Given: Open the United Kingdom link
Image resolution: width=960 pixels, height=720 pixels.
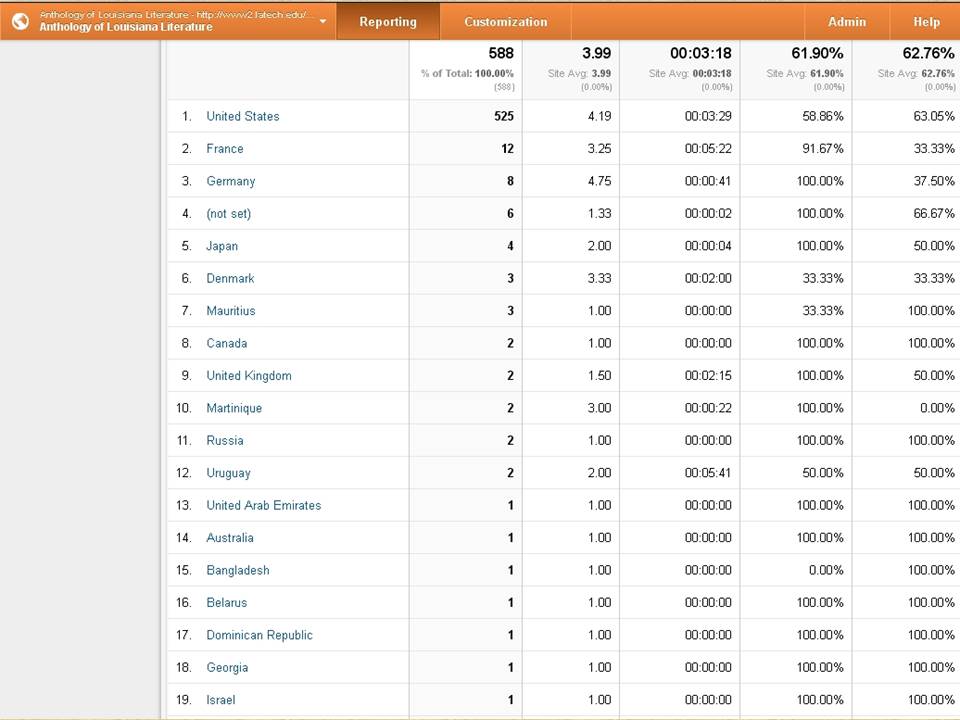Looking at the screenshot, I should pos(249,376).
